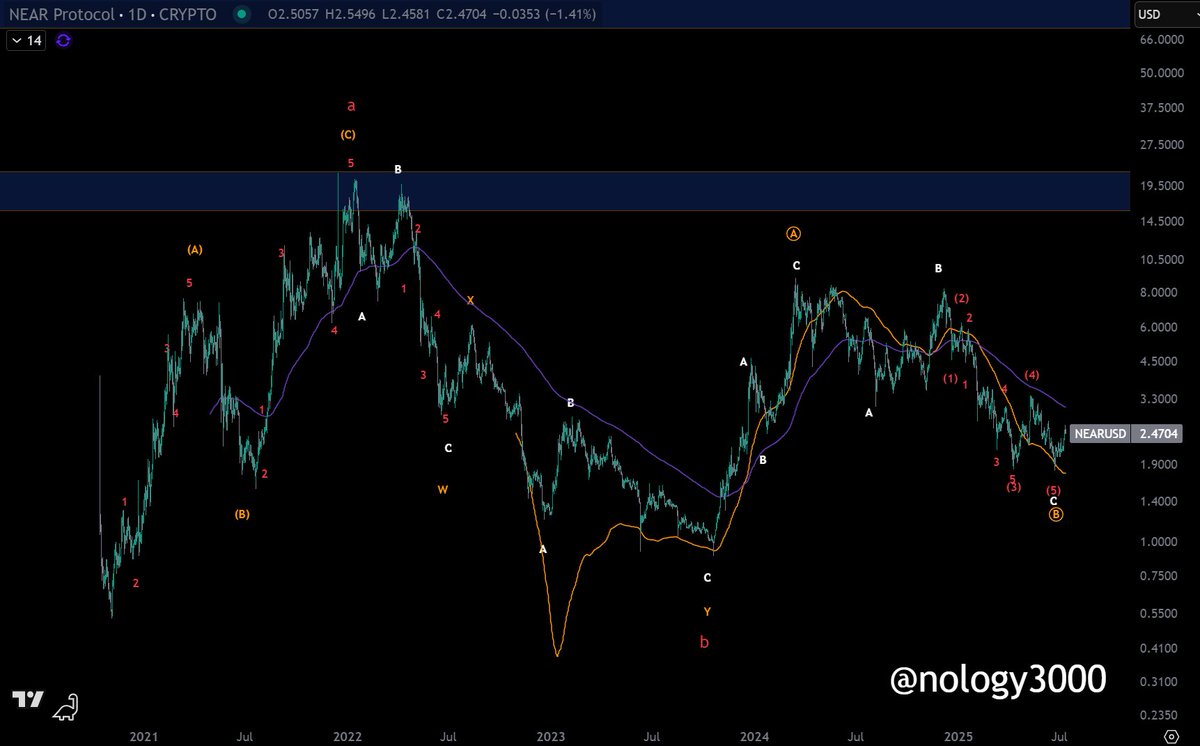Click 50.0000 on the price scale
The image size is (1200, 746).
(1160, 73)
